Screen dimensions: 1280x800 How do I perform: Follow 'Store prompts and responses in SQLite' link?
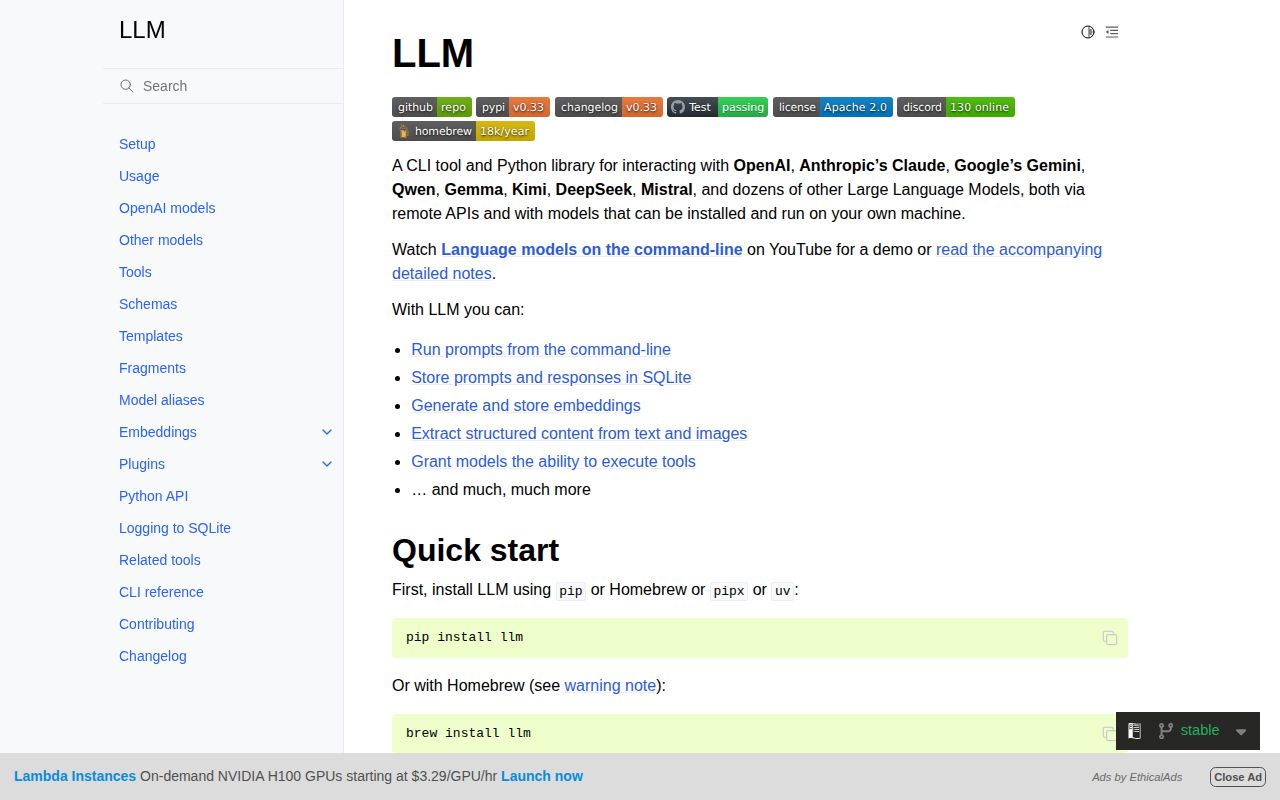point(551,378)
